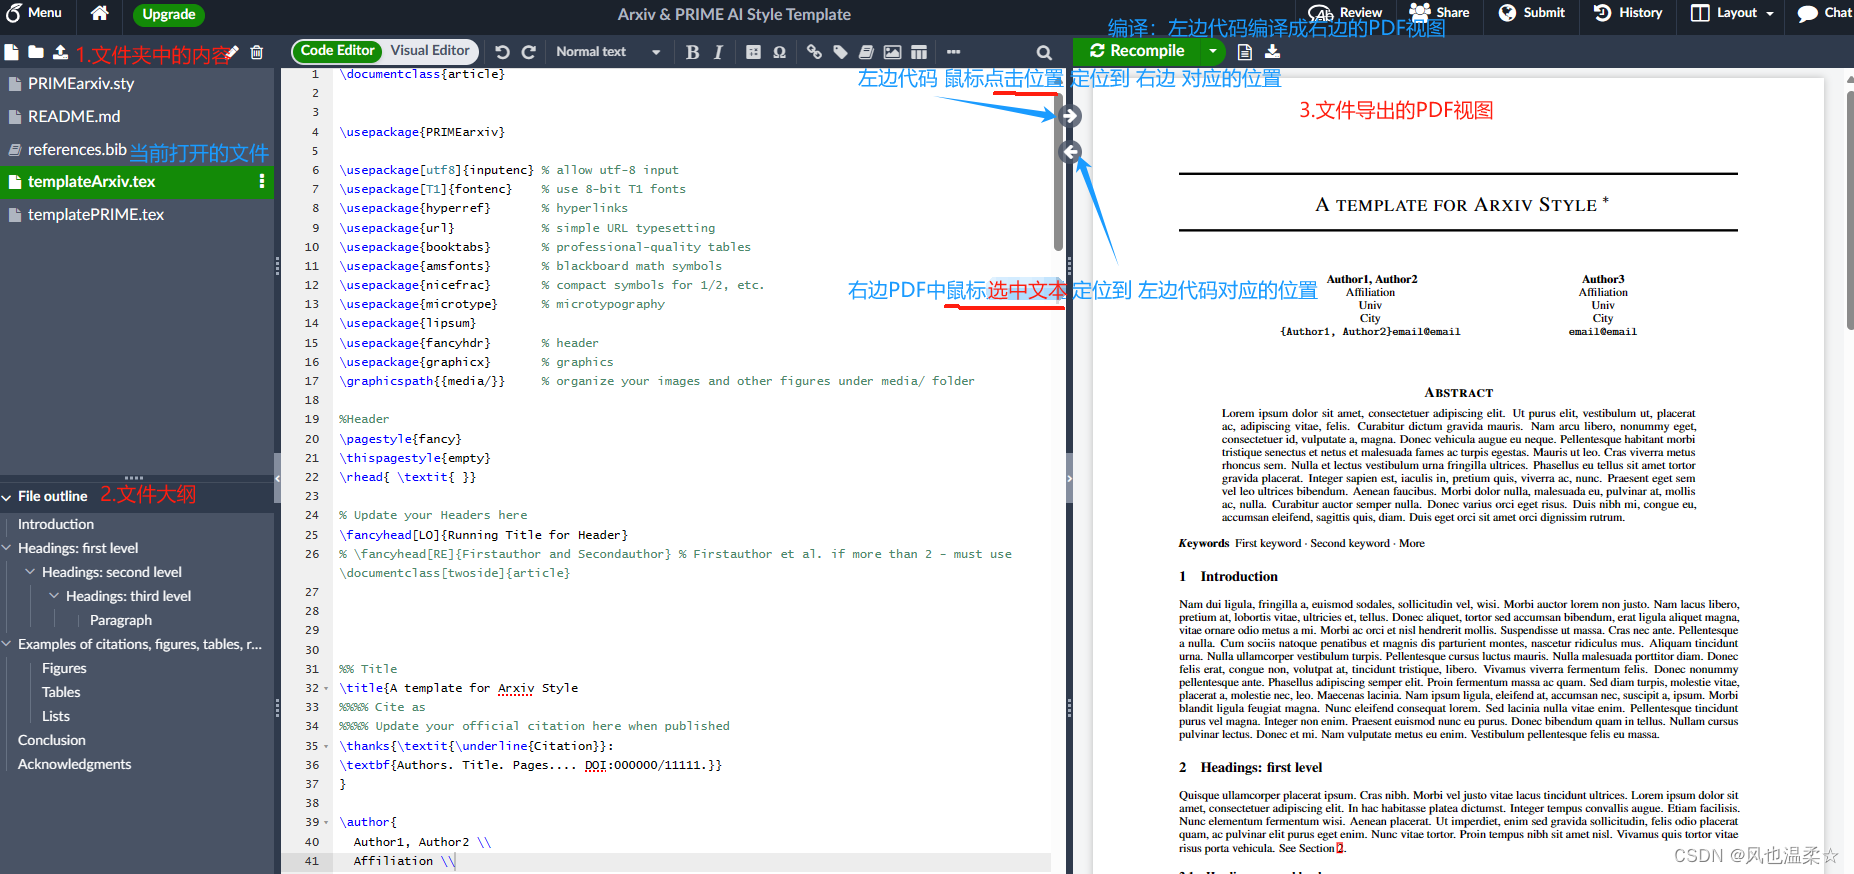Insert a hyperlink icon
This screenshot has width=1854, height=874.
pyautogui.click(x=814, y=52)
